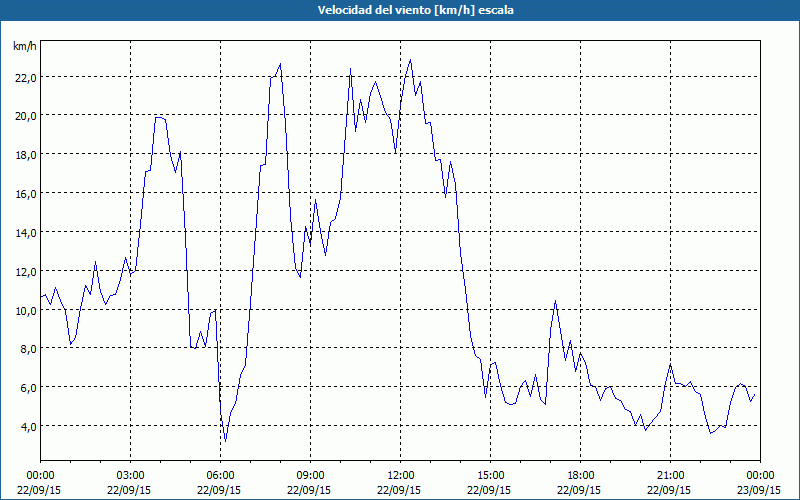Click the '21:00' time axis label
This screenshot has height=500, width=800.
pyautogui.click(x=670, y=476)
